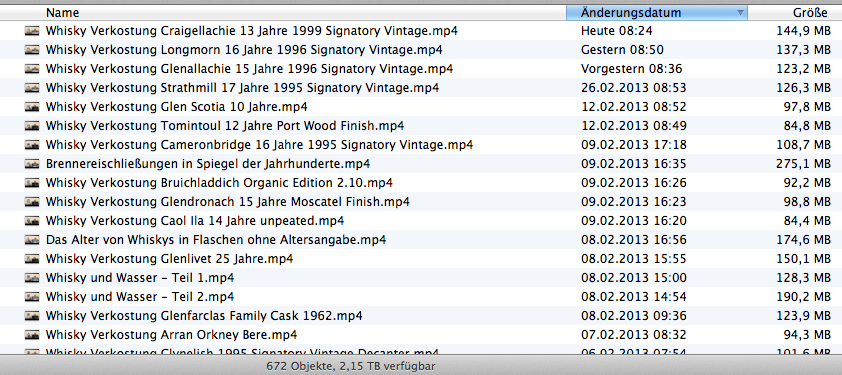The height and width of the screenshot is (375, 842).
Task: Click the video icon of Glenallachie 15 Jahre file
Action: point(32,69)
